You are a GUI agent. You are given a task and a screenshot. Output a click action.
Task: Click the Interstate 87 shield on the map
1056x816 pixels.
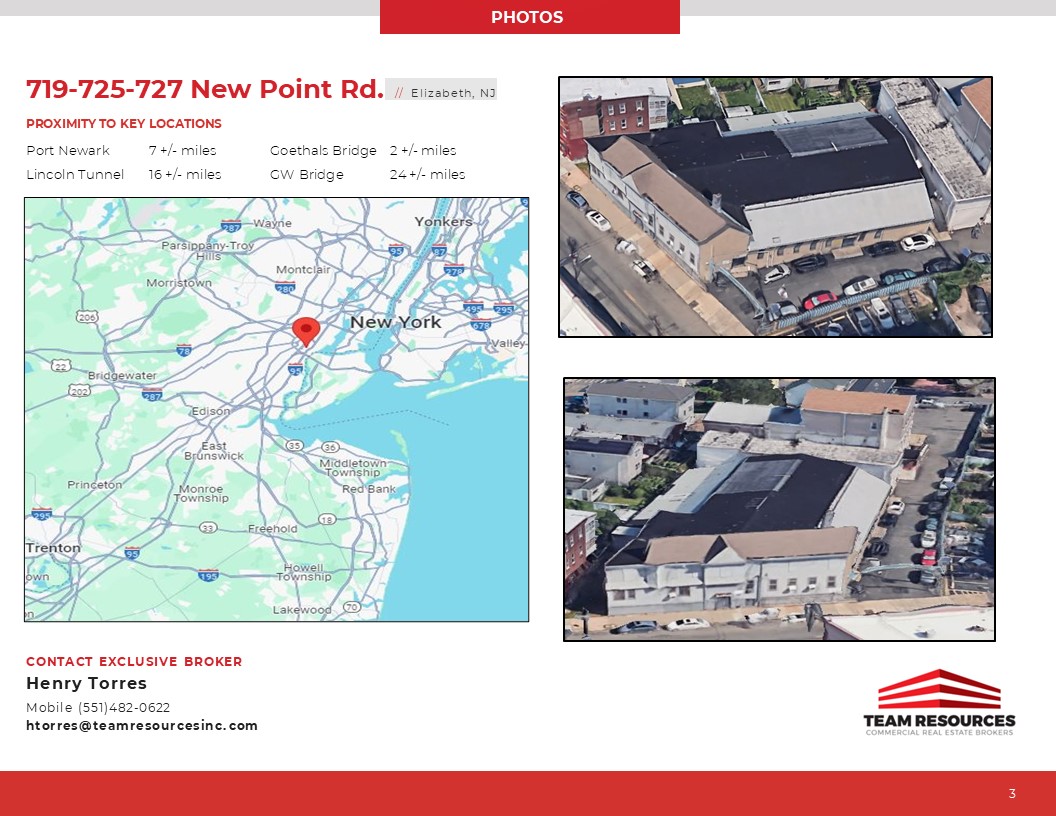coord(439,250)
